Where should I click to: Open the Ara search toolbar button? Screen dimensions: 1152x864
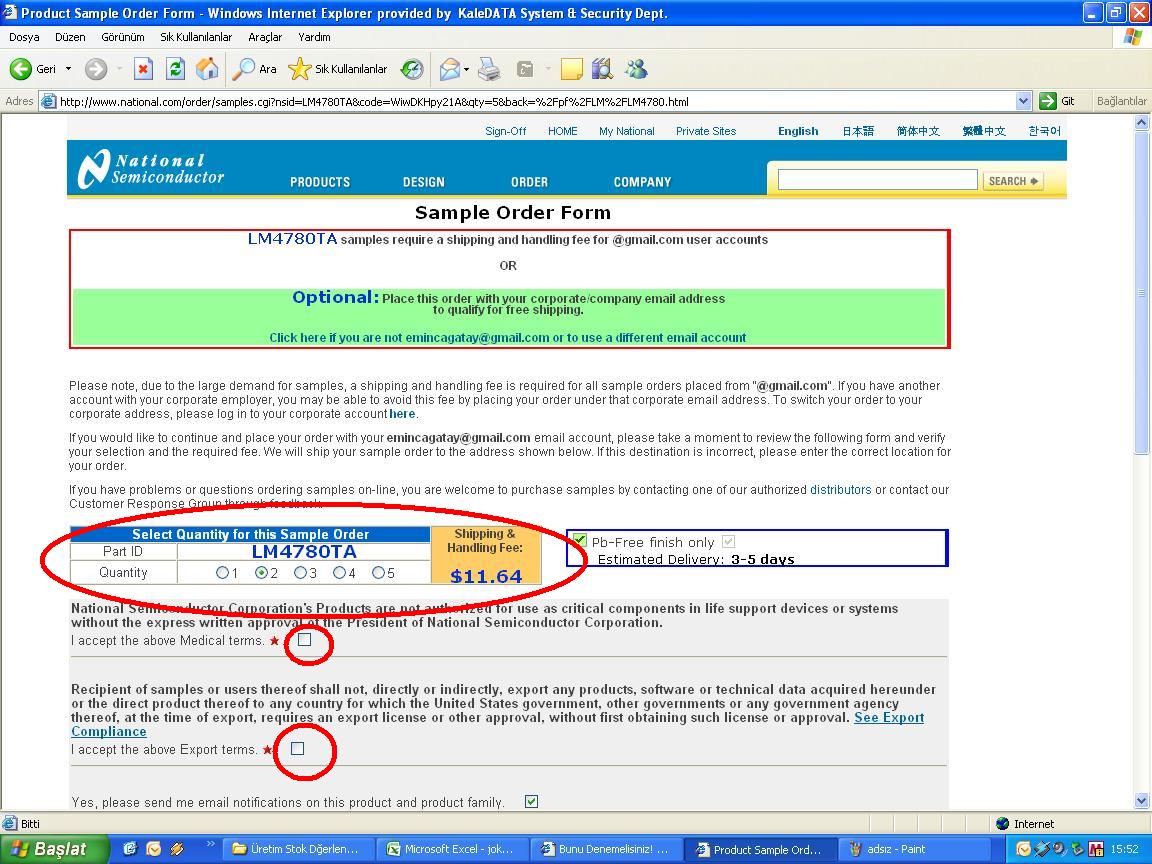[254, 69]
